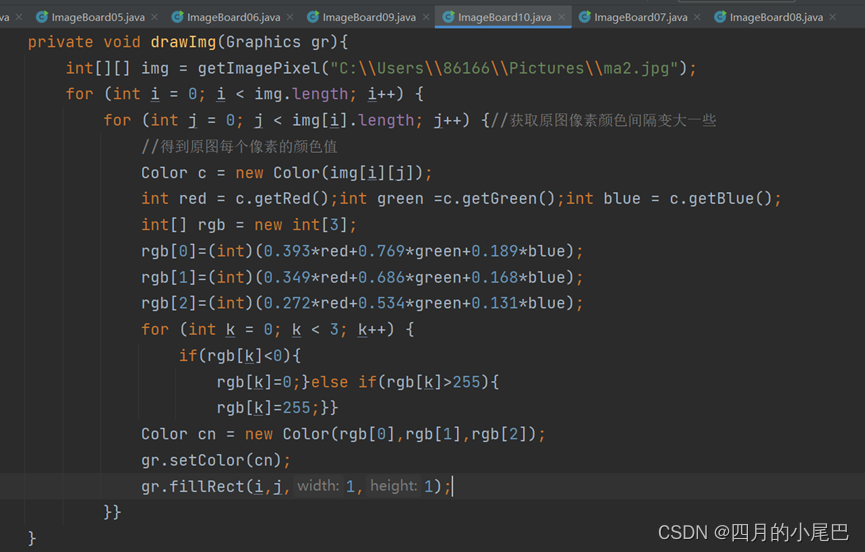
Task: Click the width parameter hint in fillRect
Action: [x=318, y=486]
